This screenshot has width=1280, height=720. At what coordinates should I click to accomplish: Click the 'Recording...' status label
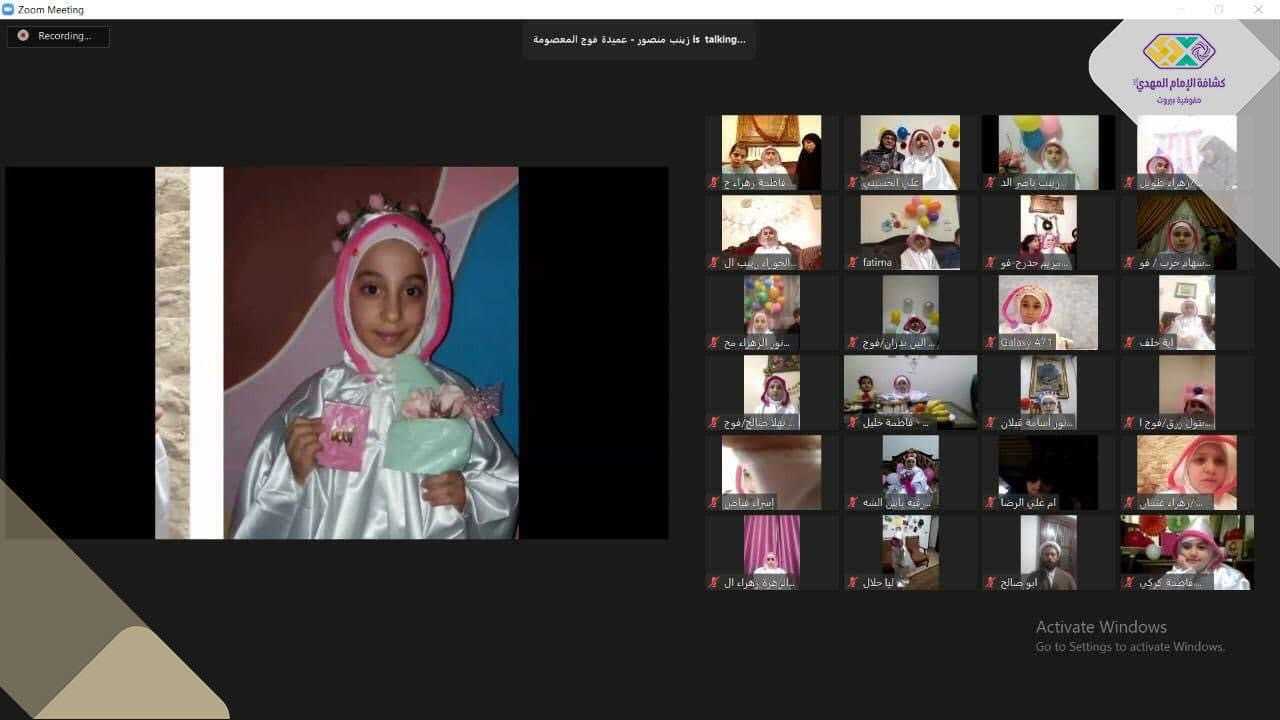64,36
